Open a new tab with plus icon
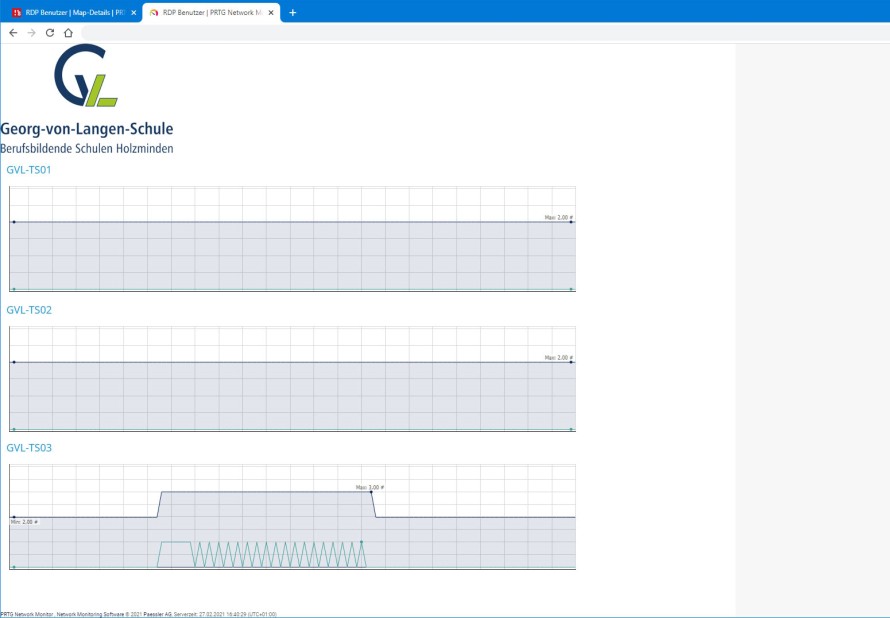The image size is (890, 618). [292, 12]
